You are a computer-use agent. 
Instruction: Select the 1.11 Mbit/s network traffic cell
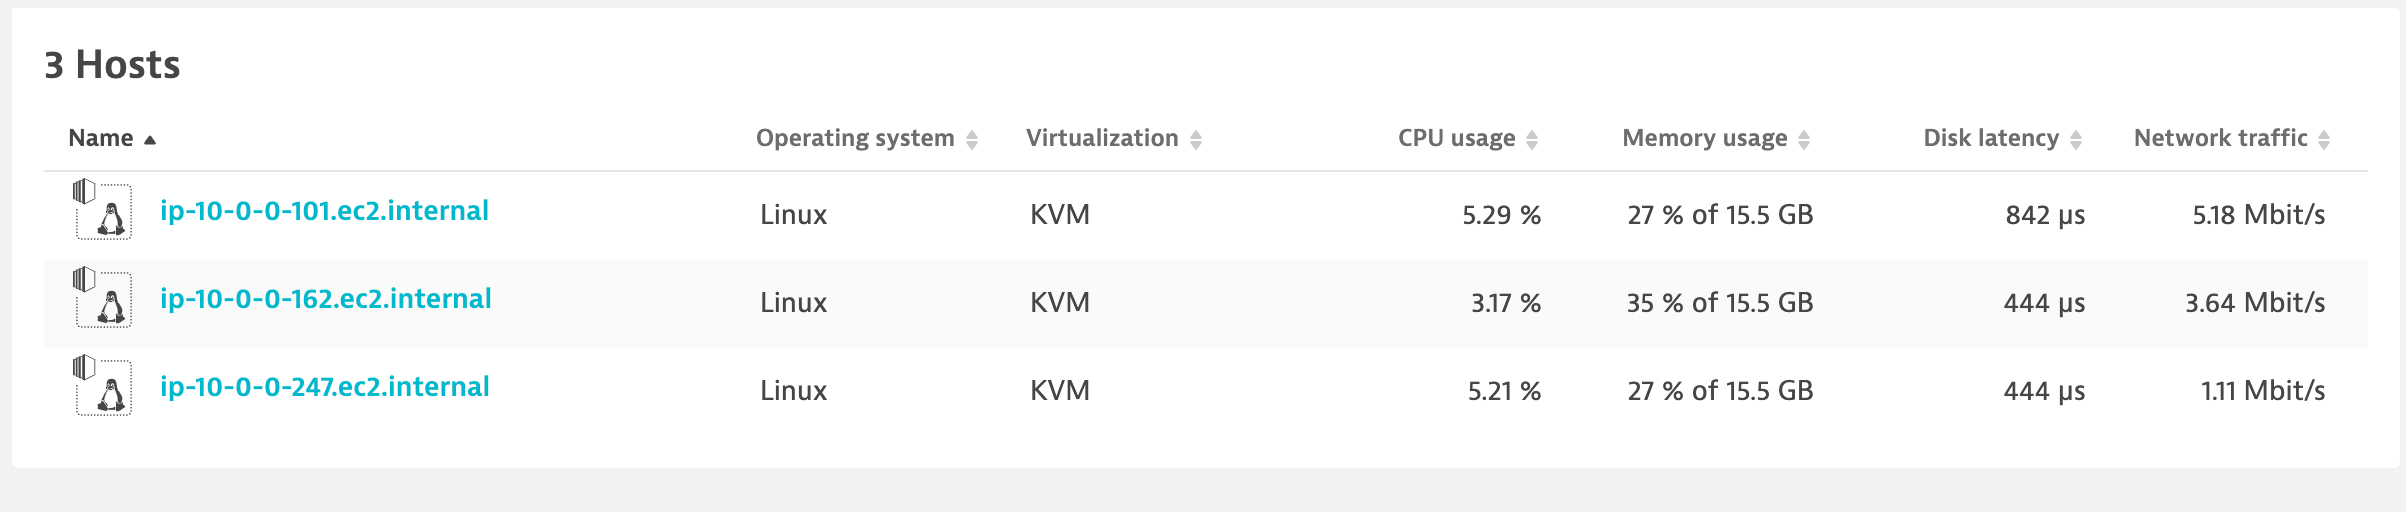(x=2263, y=391)
